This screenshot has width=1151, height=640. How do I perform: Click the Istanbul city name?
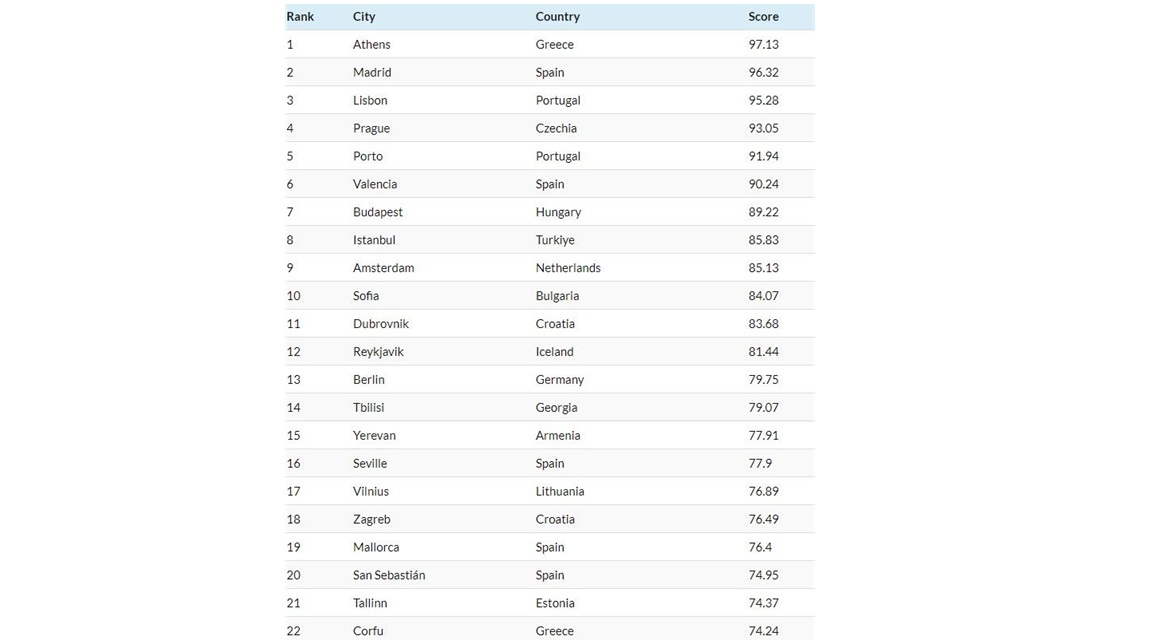pyautogui.click(x=374, y=239)
